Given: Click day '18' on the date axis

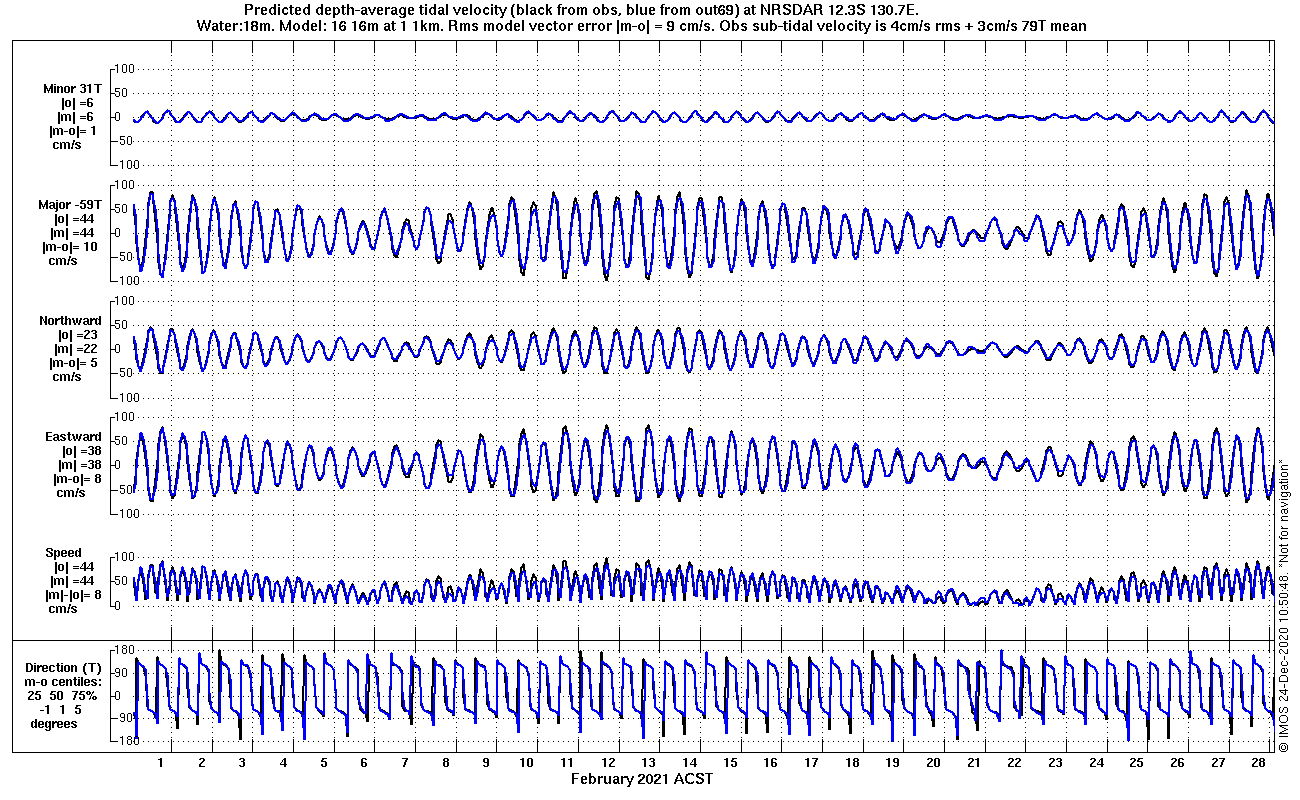Looking at the screenshot, I should (x=851, y=763).
